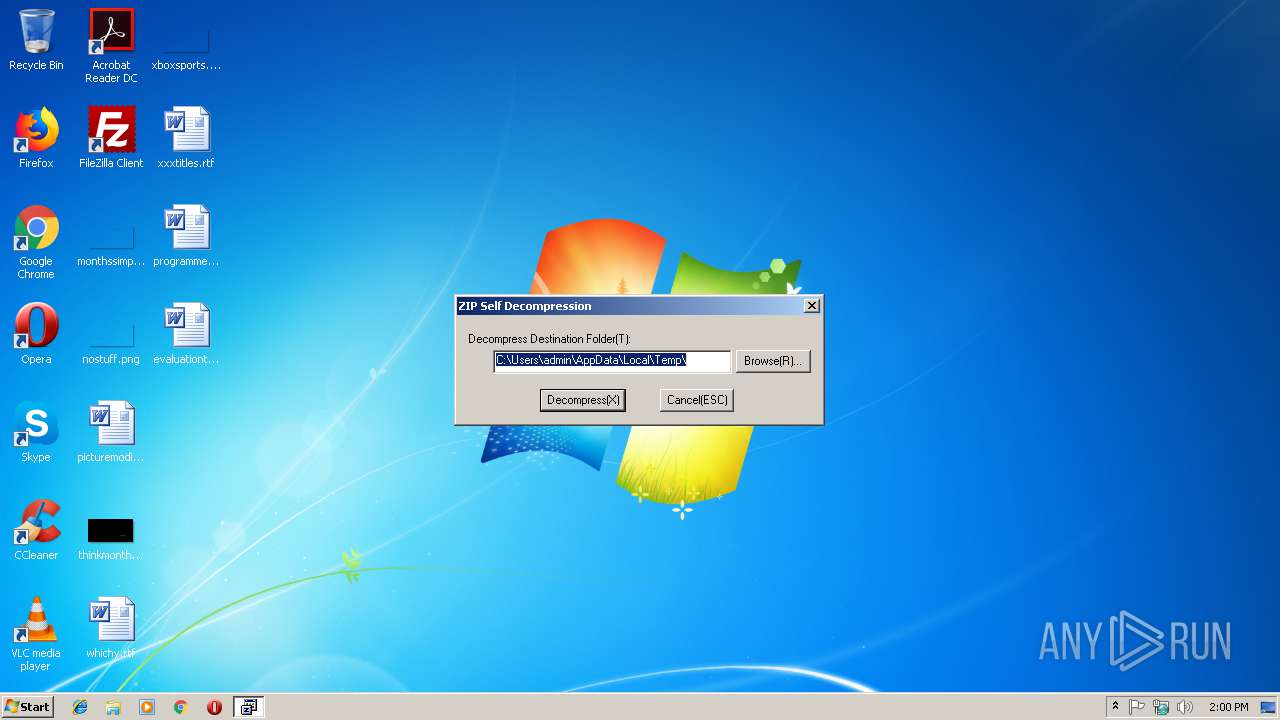This screenshot has height=720, width=1280.
Task: Click the Decompress(X) button
Action: 583,400
